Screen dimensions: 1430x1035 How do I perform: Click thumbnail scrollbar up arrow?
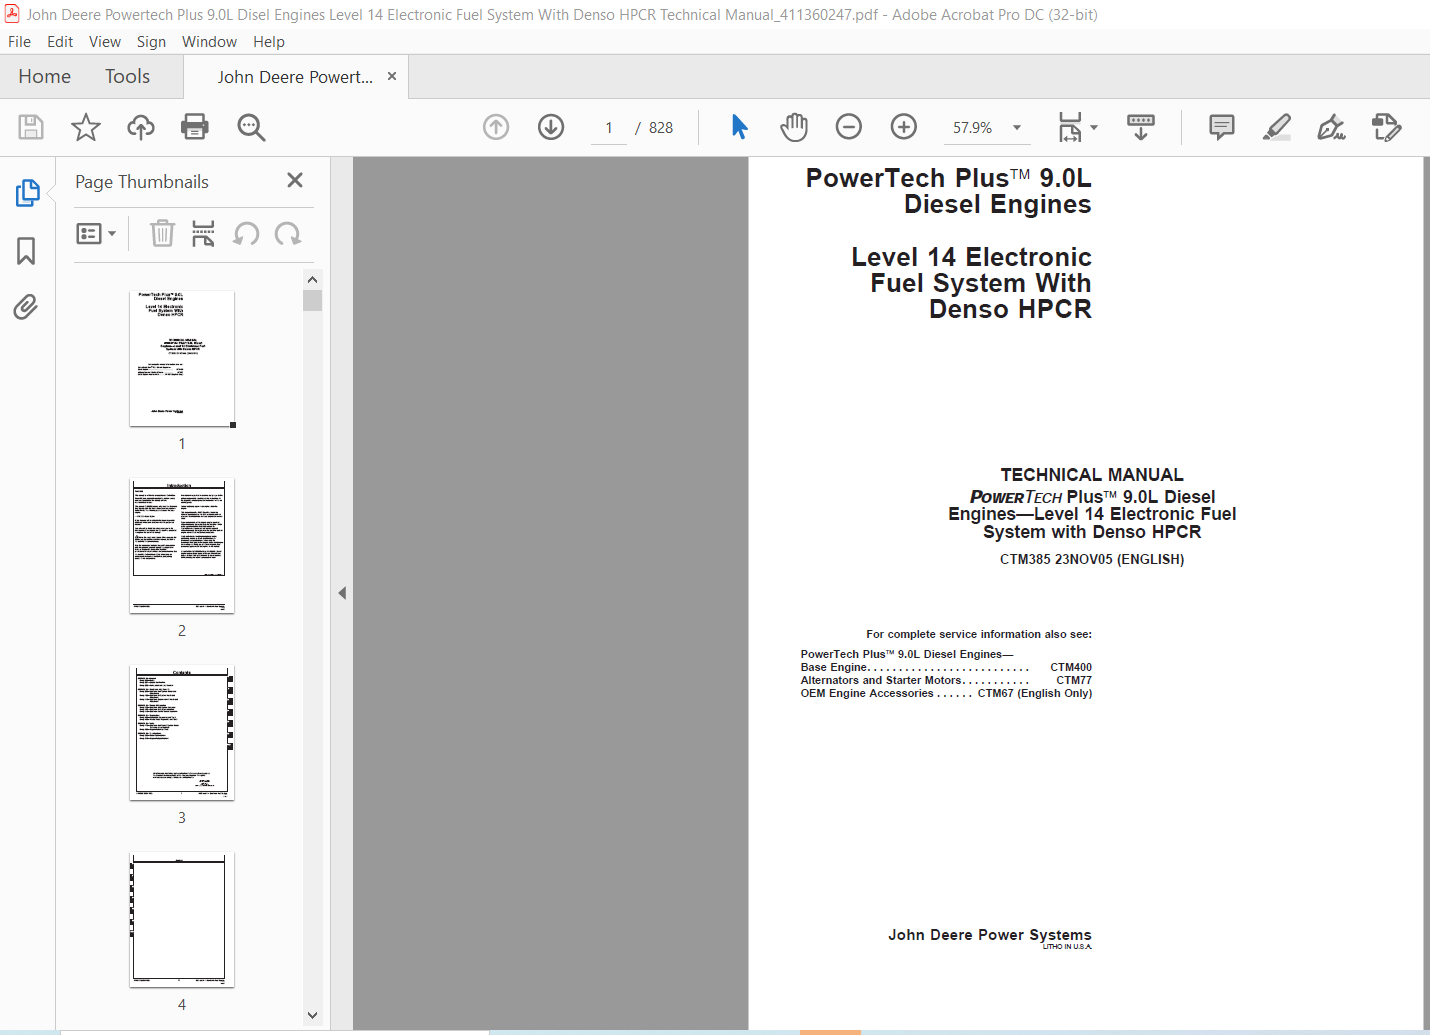312,280
